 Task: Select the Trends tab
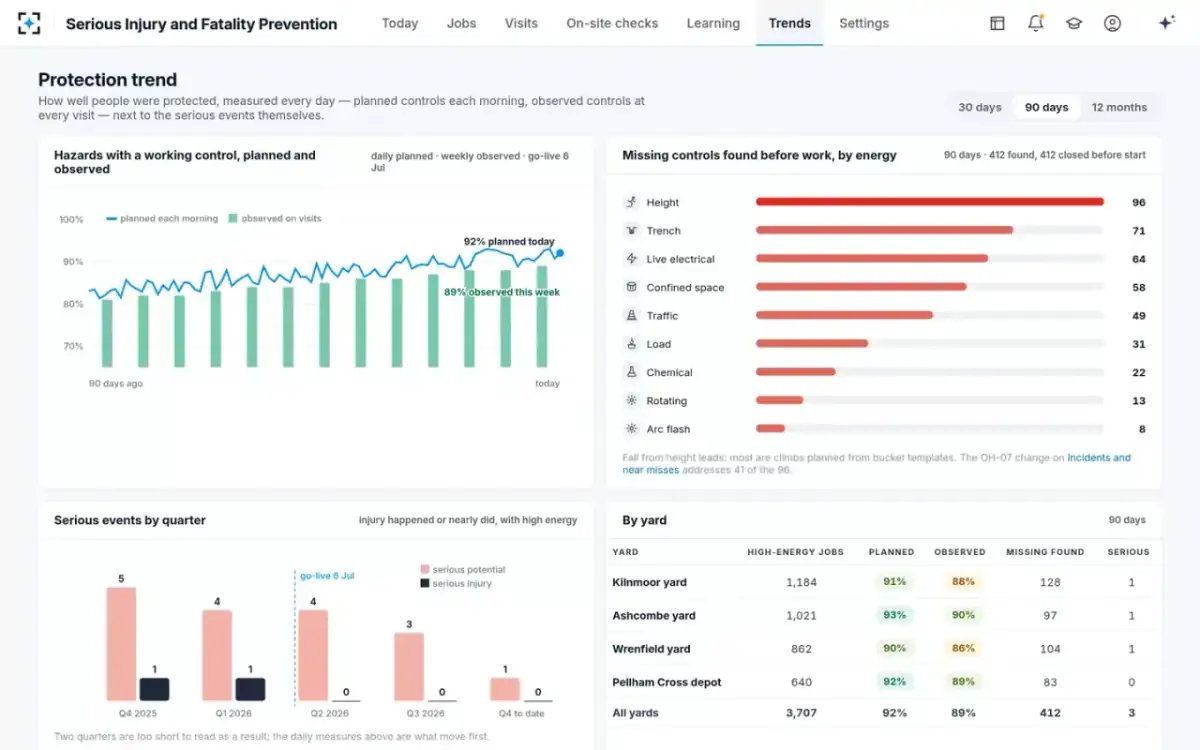click(790, 23)
